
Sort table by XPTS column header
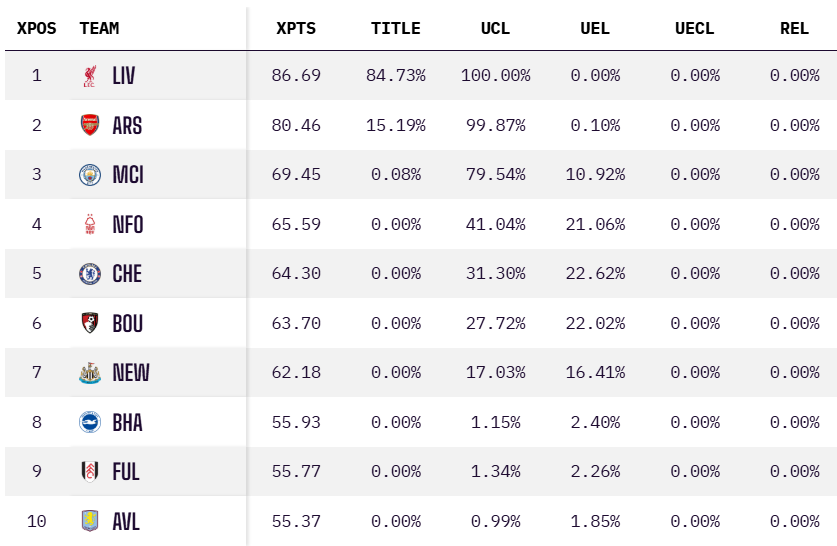coord(296,28)
